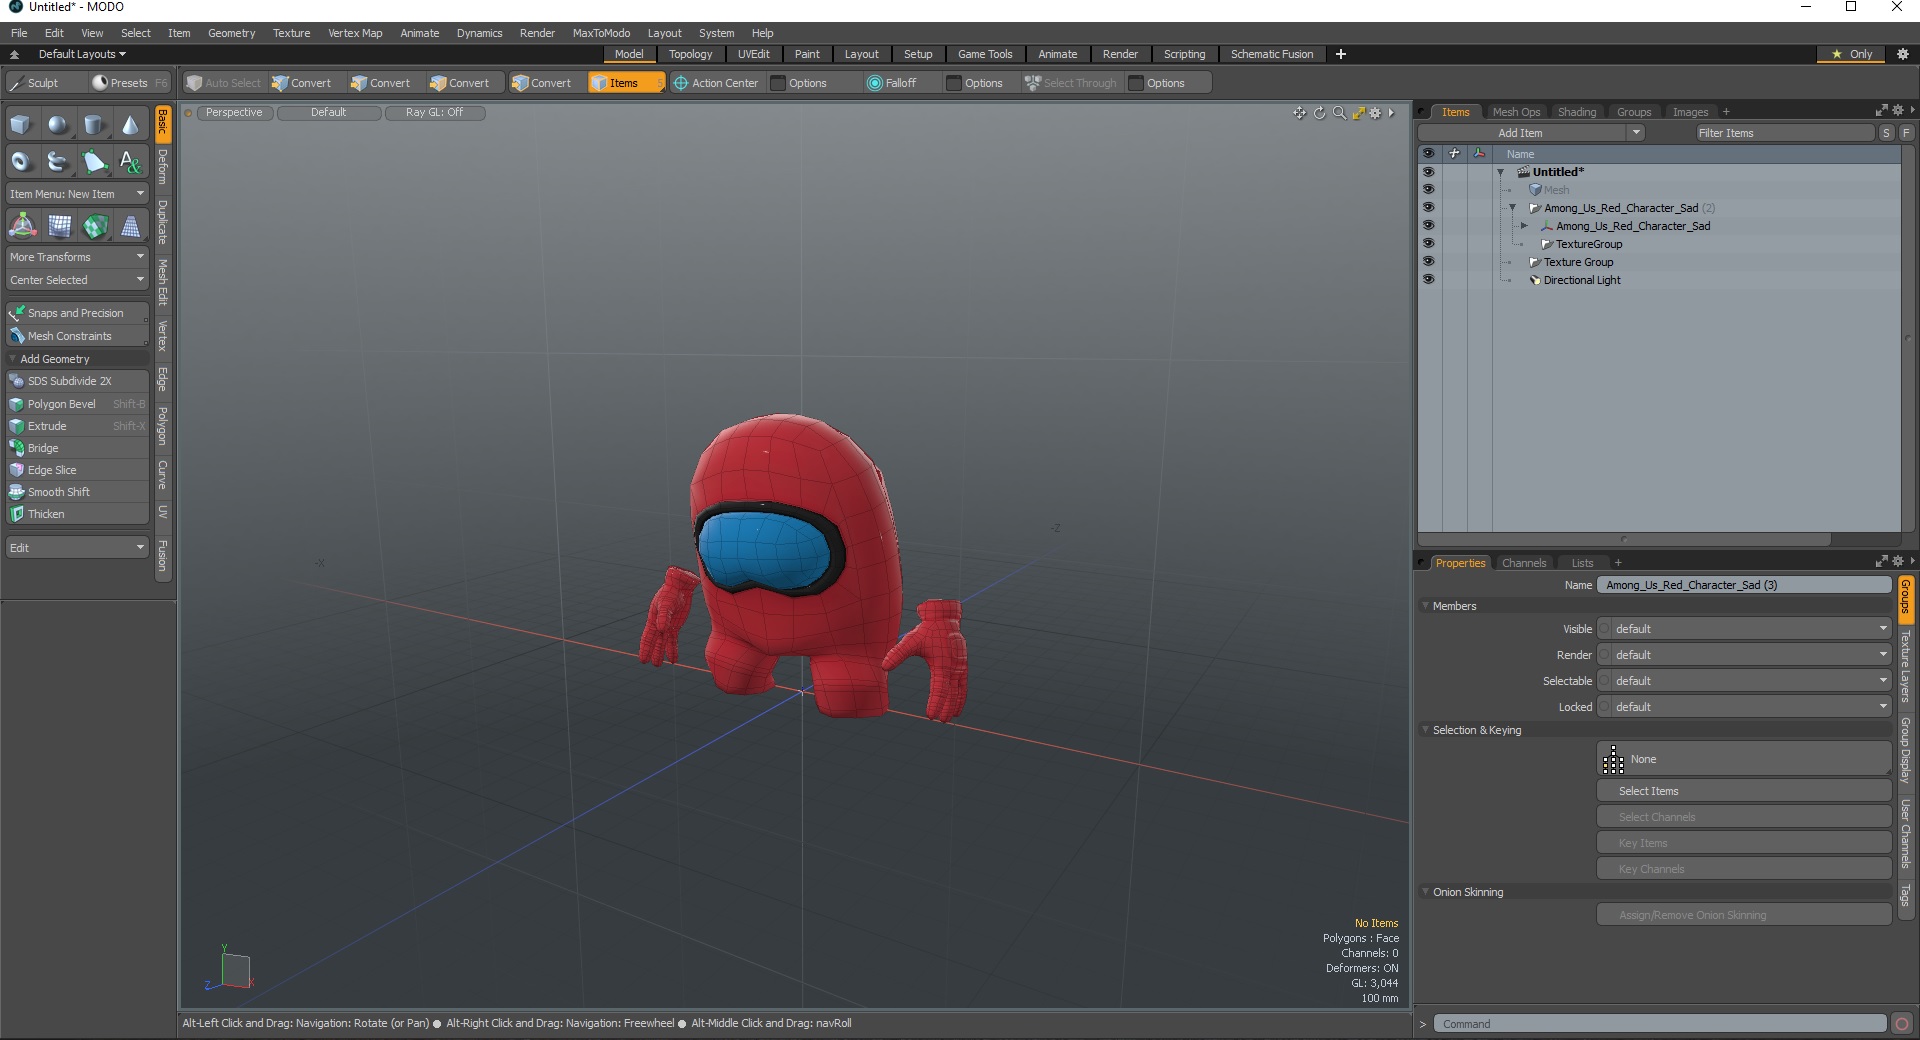Click the group Name input field
This screenshot has width=1920, height=1040.
1744,585
